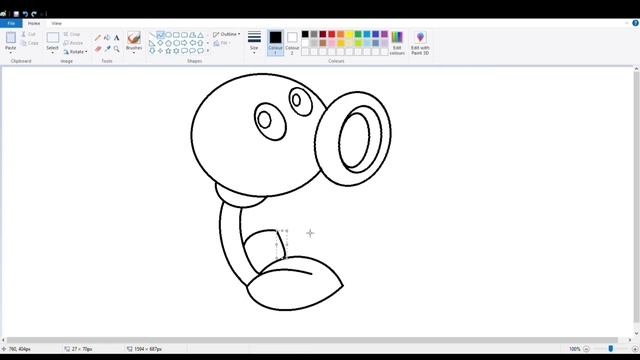Screen dimensions: 640x360
Task: Choose the Six-point star shape
Action: 176,51
